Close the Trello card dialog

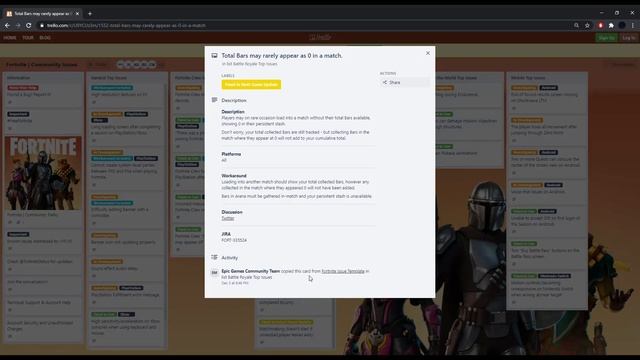[x=428, y=53]
